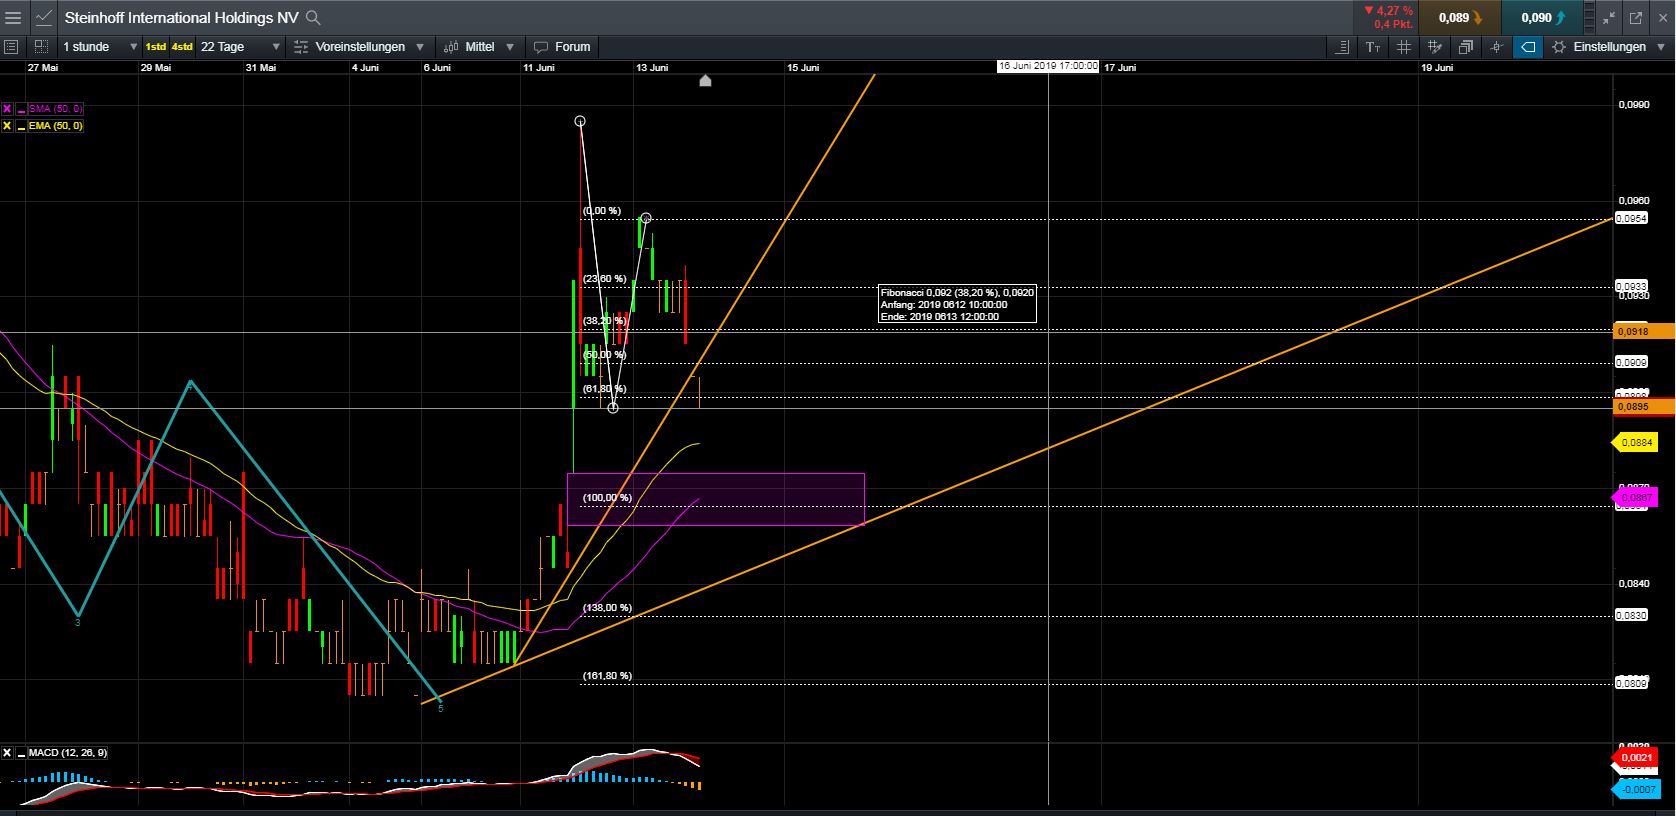The height and width of the screenshot is (816, 1676).
Task: Toggle the price scale ruler icon
Action: point(1343,47)
